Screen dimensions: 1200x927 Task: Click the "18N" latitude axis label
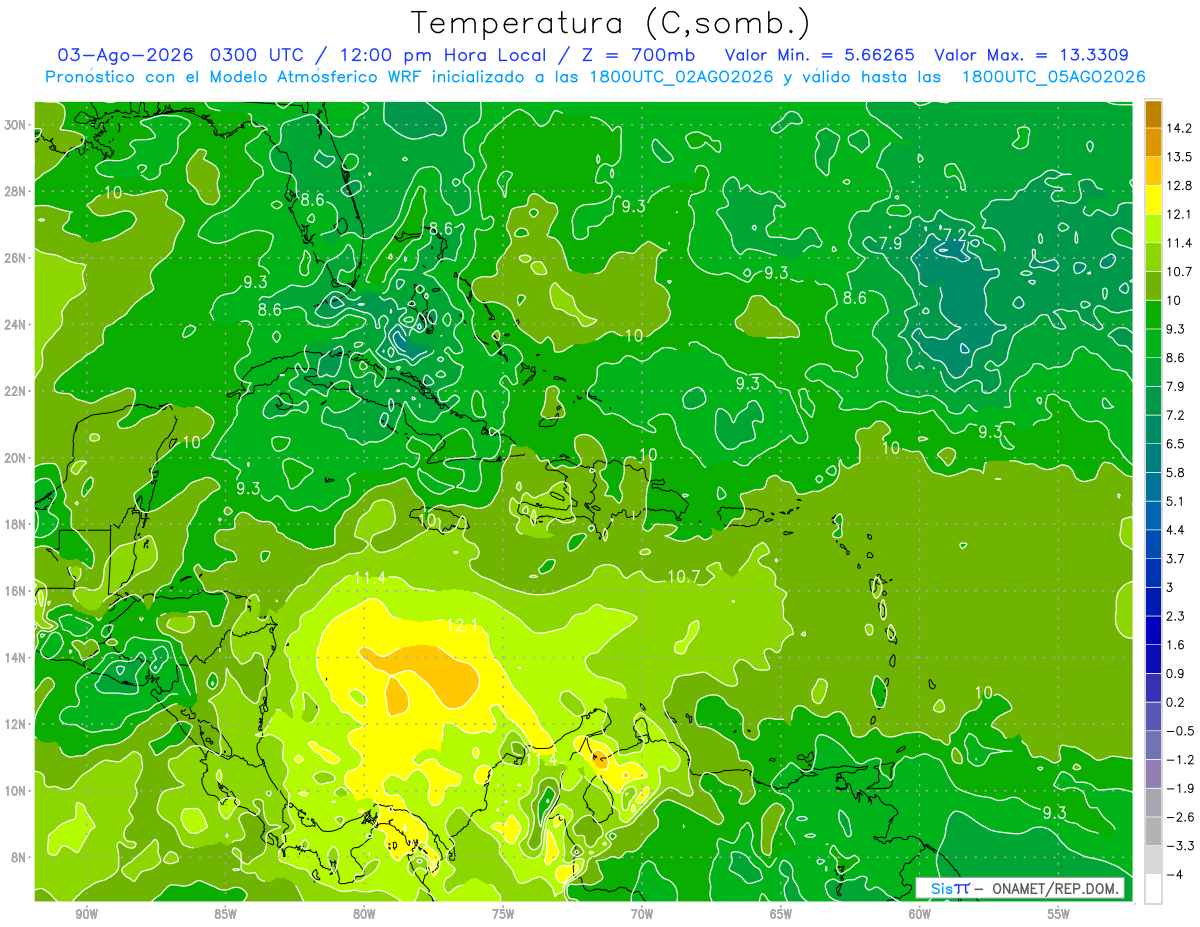point(17,525)
